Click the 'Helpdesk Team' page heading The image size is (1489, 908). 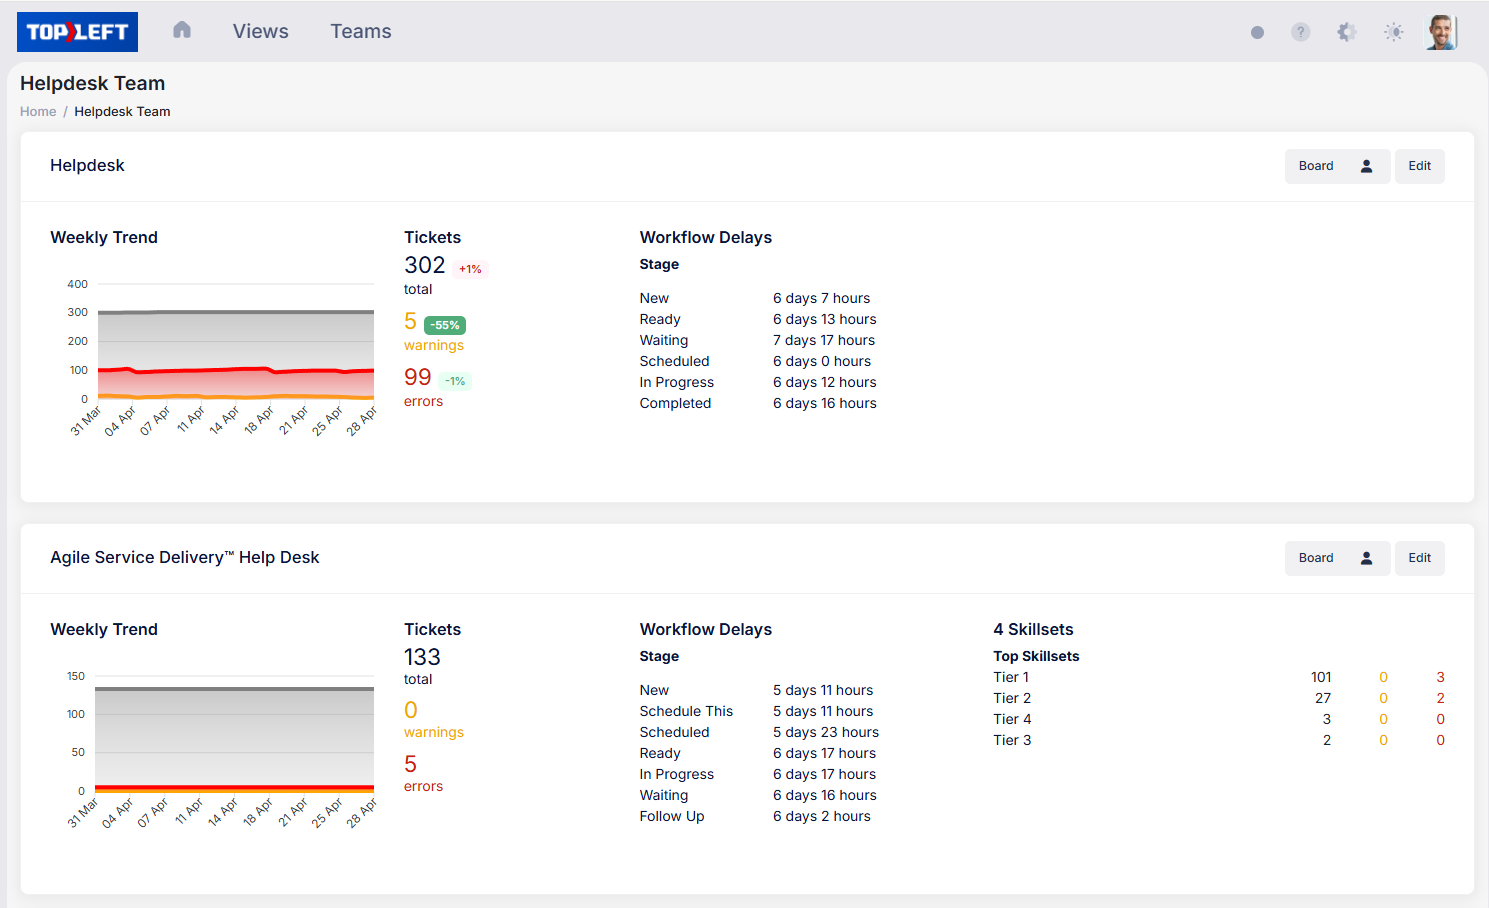click(x=92, y=83)
